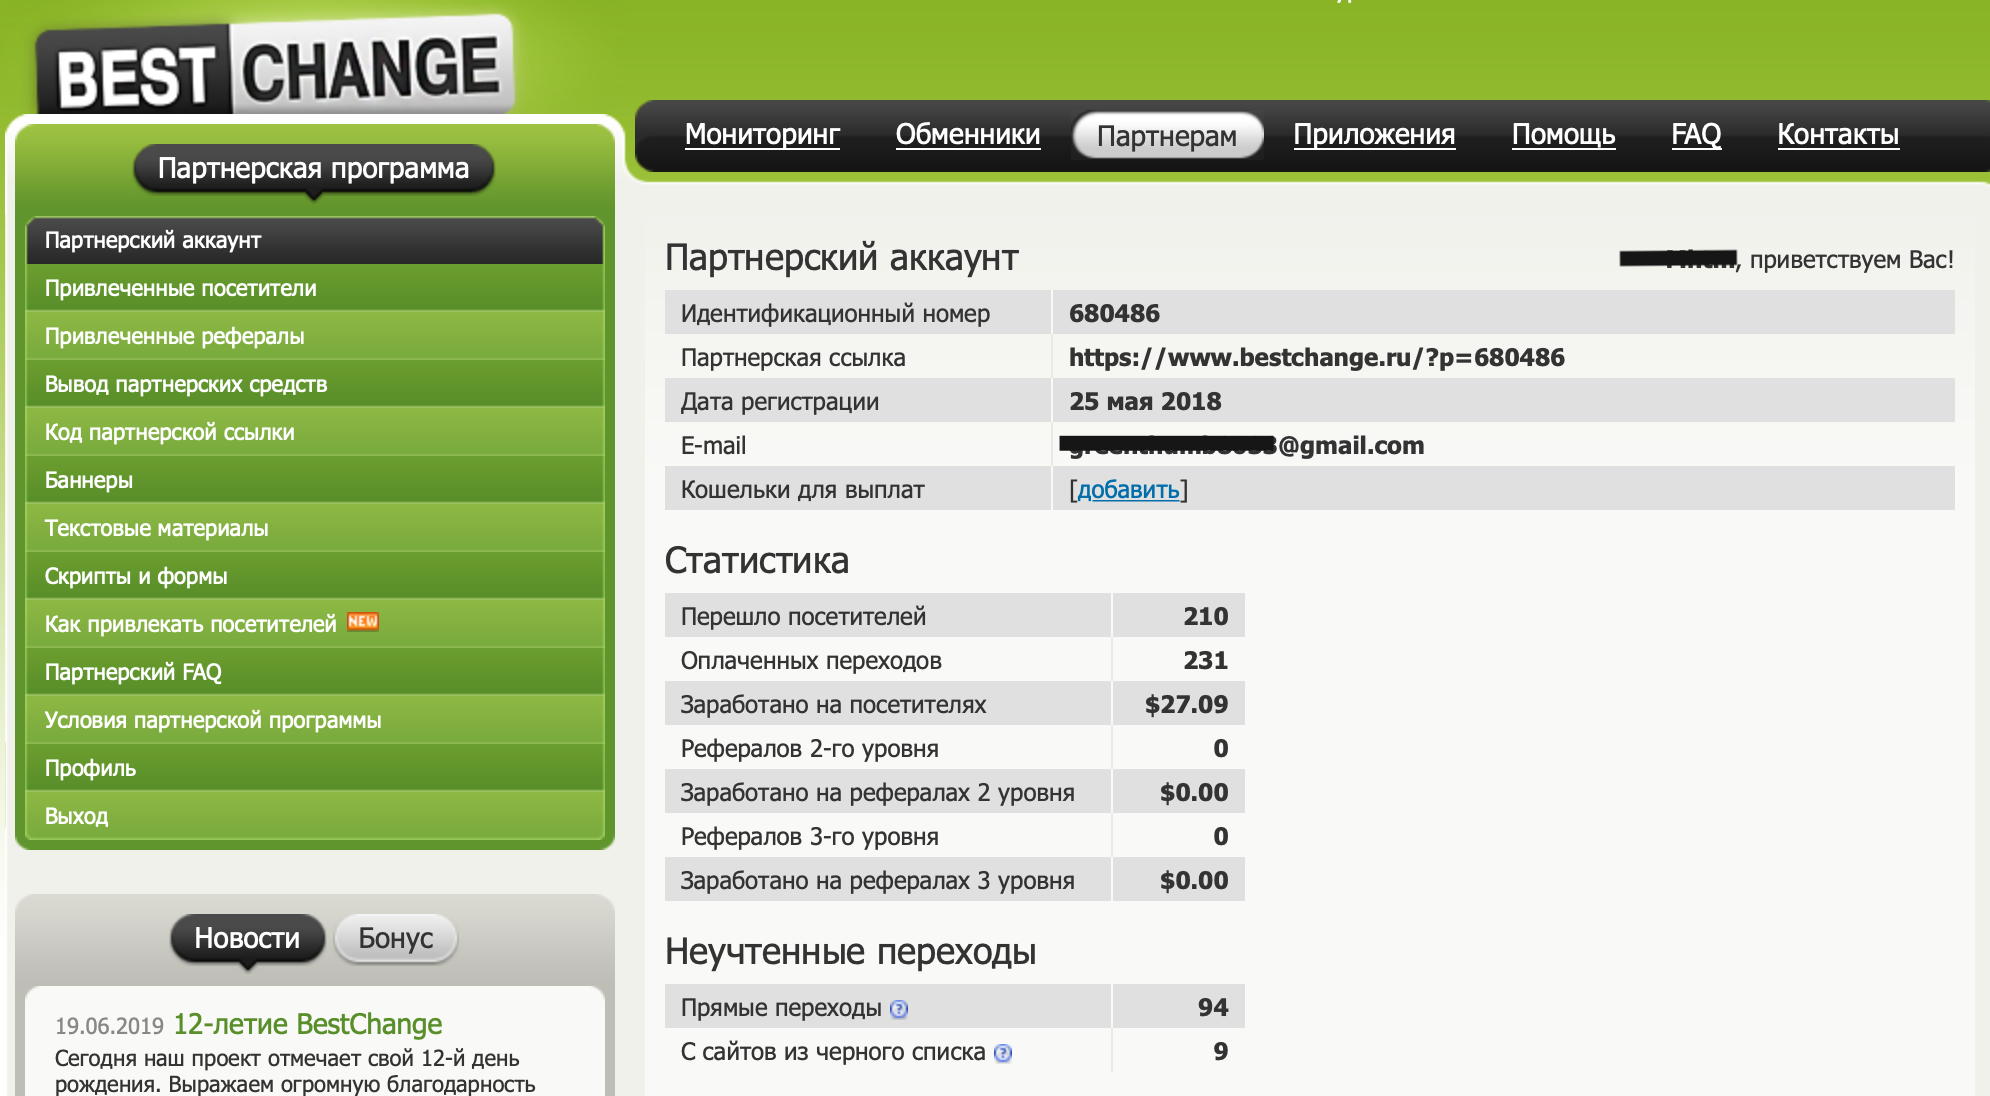Open the Помощь page
Image resolution: width=1990 pixels, height=1096 pixels.
(1563, 135)
